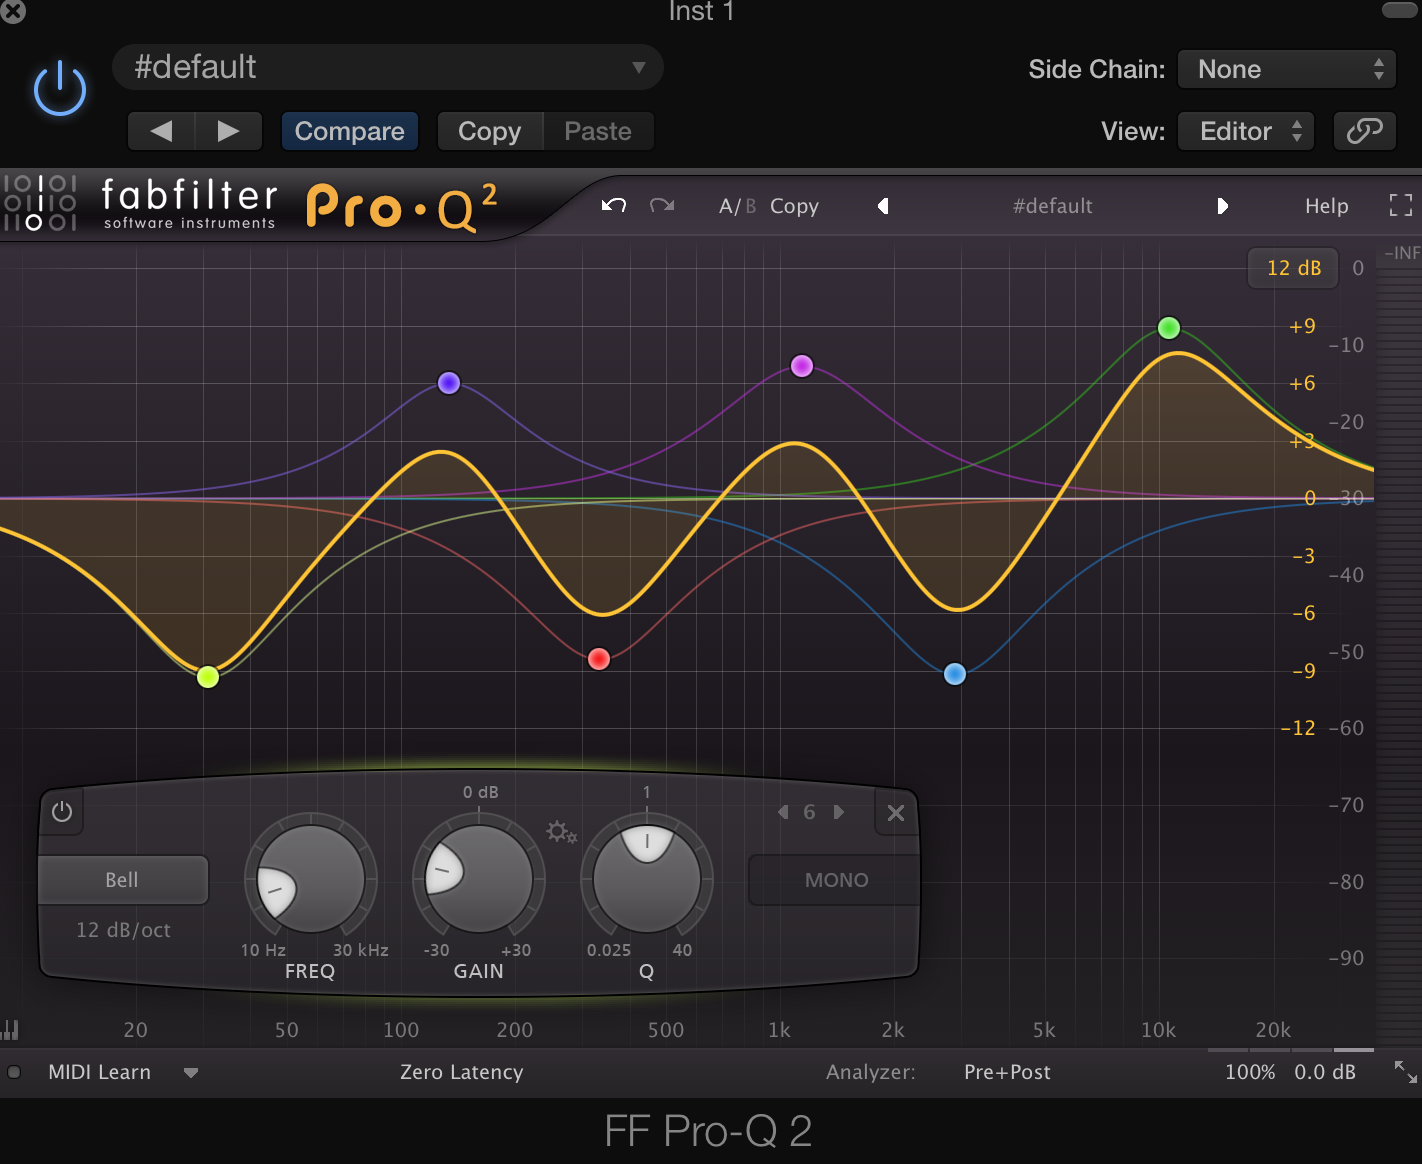Image resolution: width=1422 pixels, height=1164 pixels.
Task: Click the Copy button next to Paste
Action: pos(490,131)
